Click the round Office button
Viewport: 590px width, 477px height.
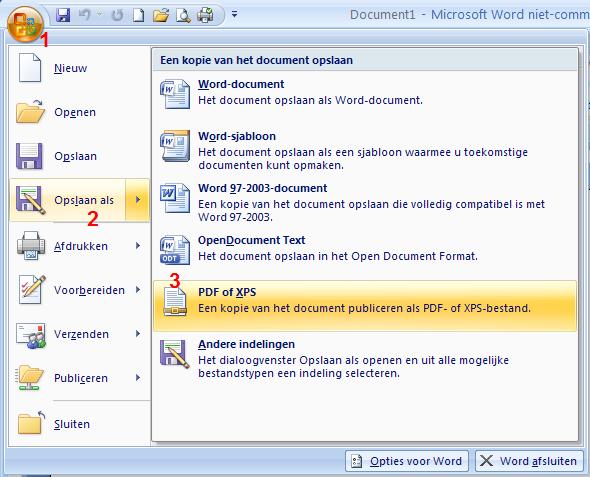coord(25,24)
